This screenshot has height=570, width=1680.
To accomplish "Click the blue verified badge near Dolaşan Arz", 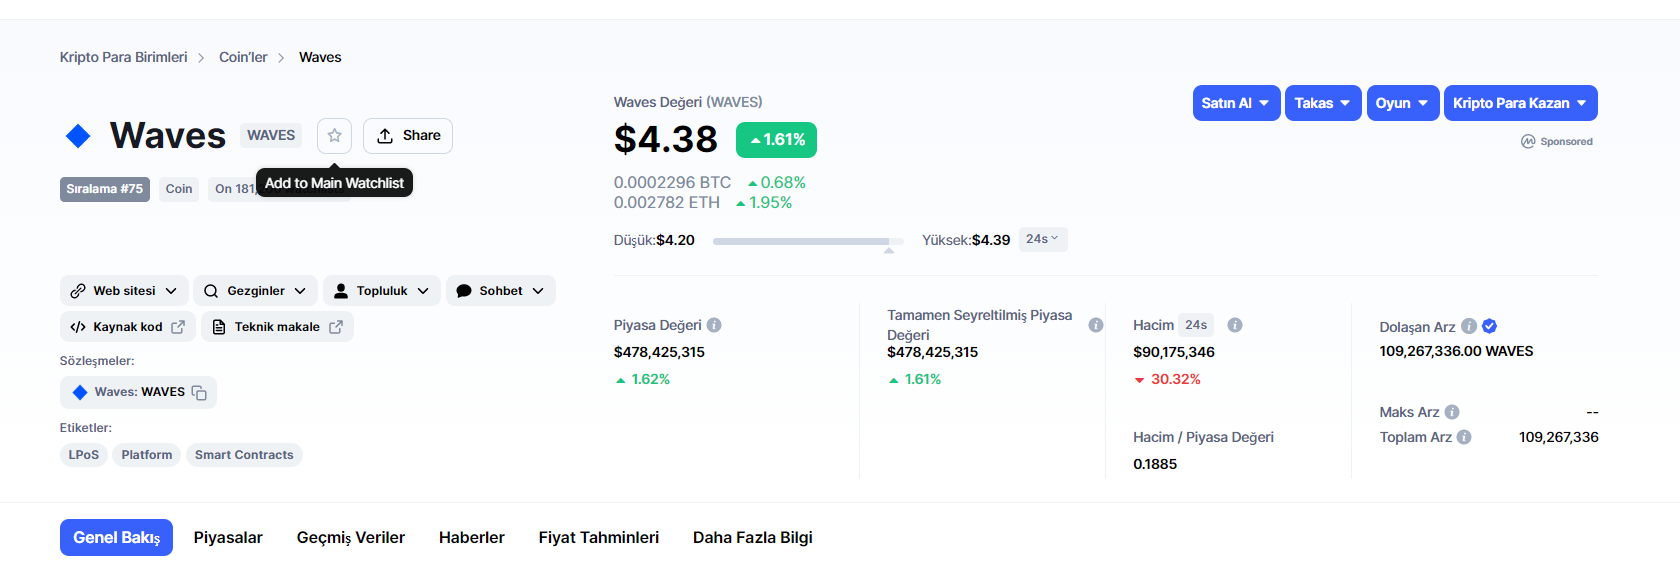I will coord(1490,326).
